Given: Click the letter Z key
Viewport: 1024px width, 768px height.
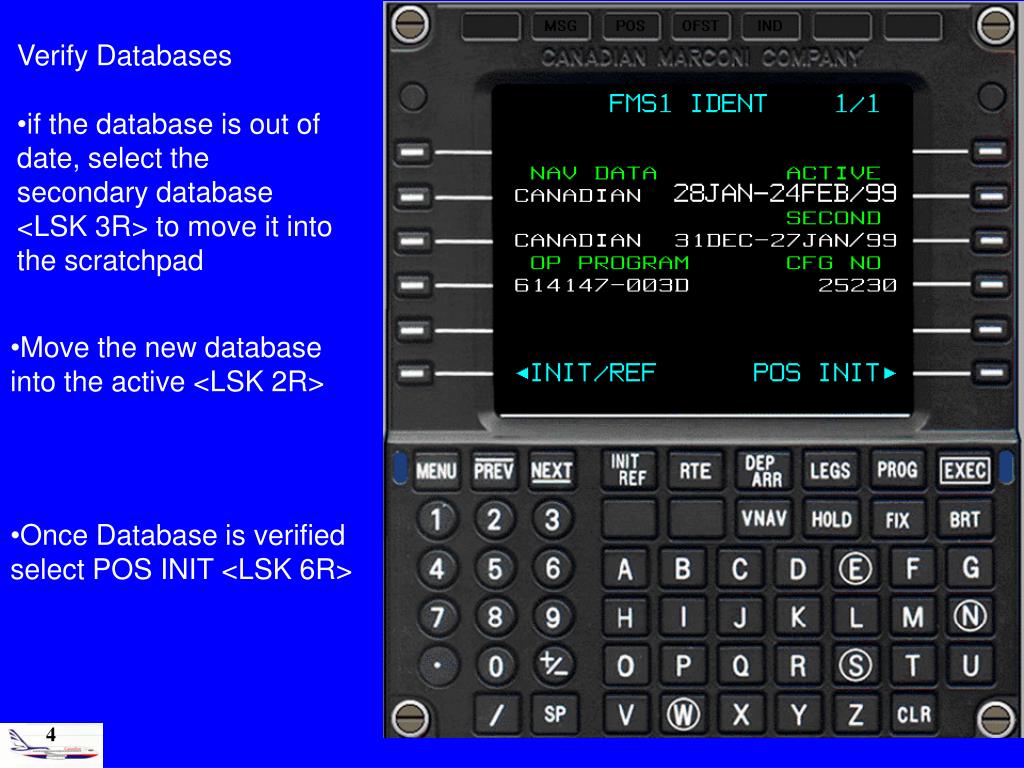Looking at the screenshot, I should click(856, 714).
